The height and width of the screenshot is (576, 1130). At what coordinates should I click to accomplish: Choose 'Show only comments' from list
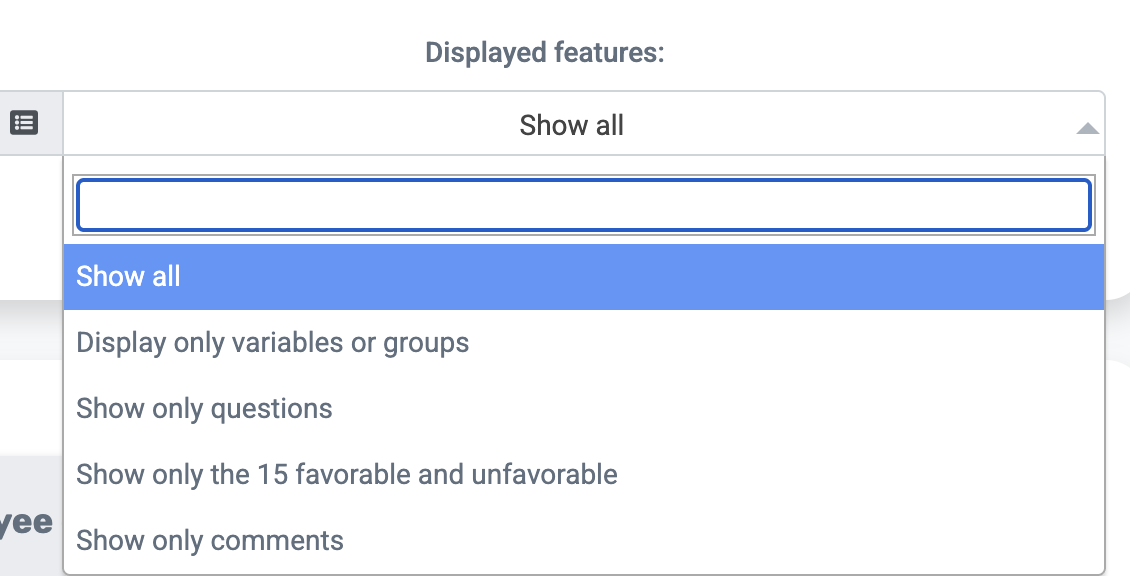click(584, 541)
